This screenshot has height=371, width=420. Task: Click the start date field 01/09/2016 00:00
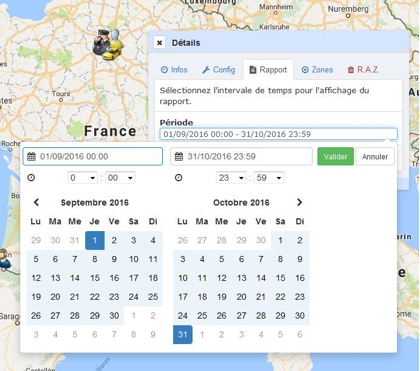point(93,156)
